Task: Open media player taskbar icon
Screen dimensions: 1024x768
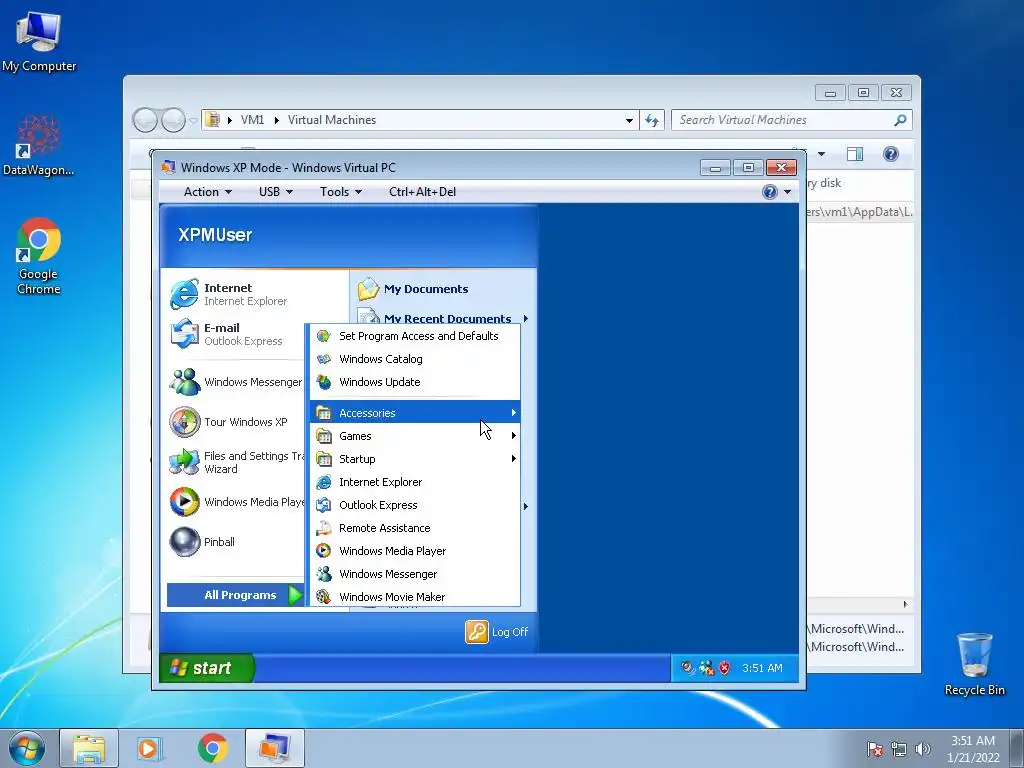Action: pos(150,748)
